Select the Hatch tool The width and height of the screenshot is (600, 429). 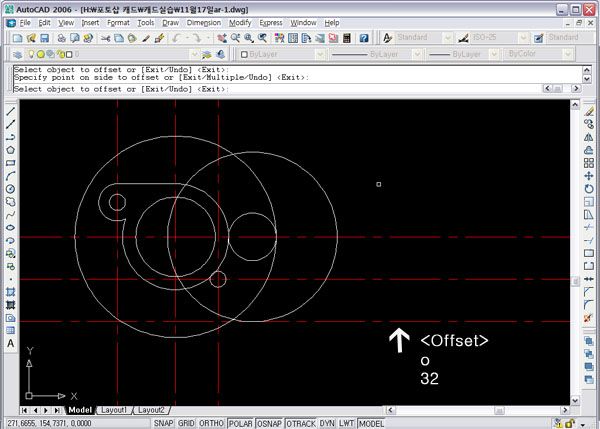pos(10,292)
